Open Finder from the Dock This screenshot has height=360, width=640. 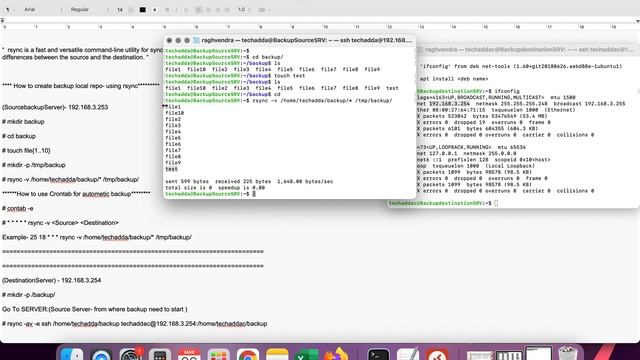(x=72, y=355)
